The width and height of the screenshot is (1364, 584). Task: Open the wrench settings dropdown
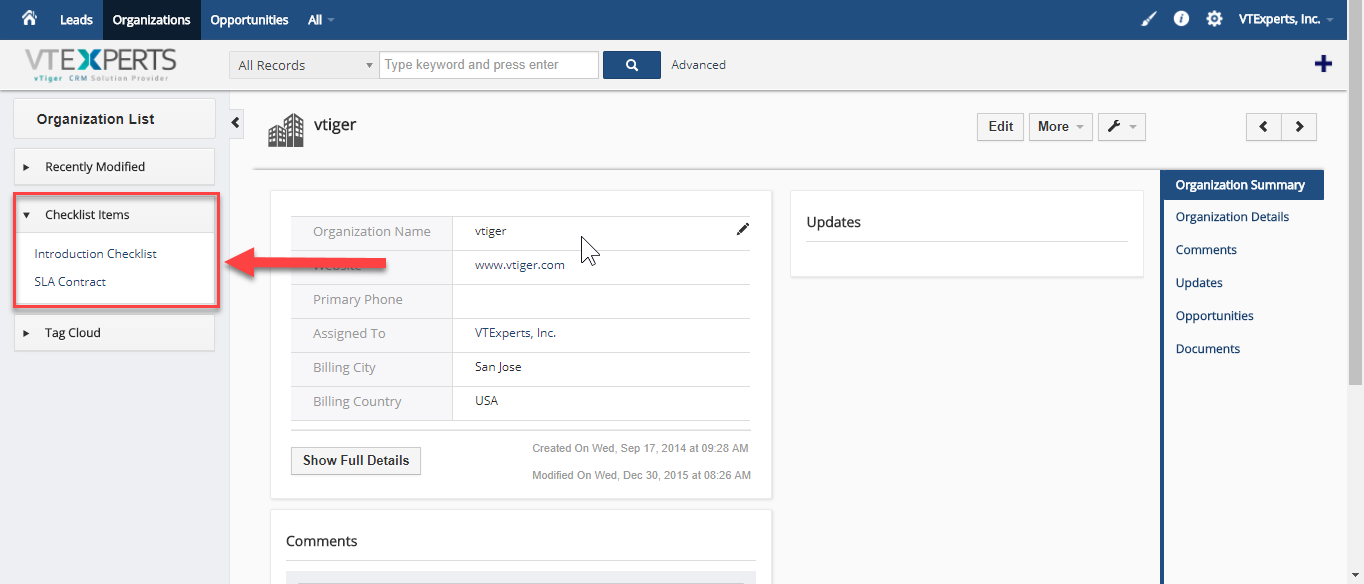click(1122, 127)
